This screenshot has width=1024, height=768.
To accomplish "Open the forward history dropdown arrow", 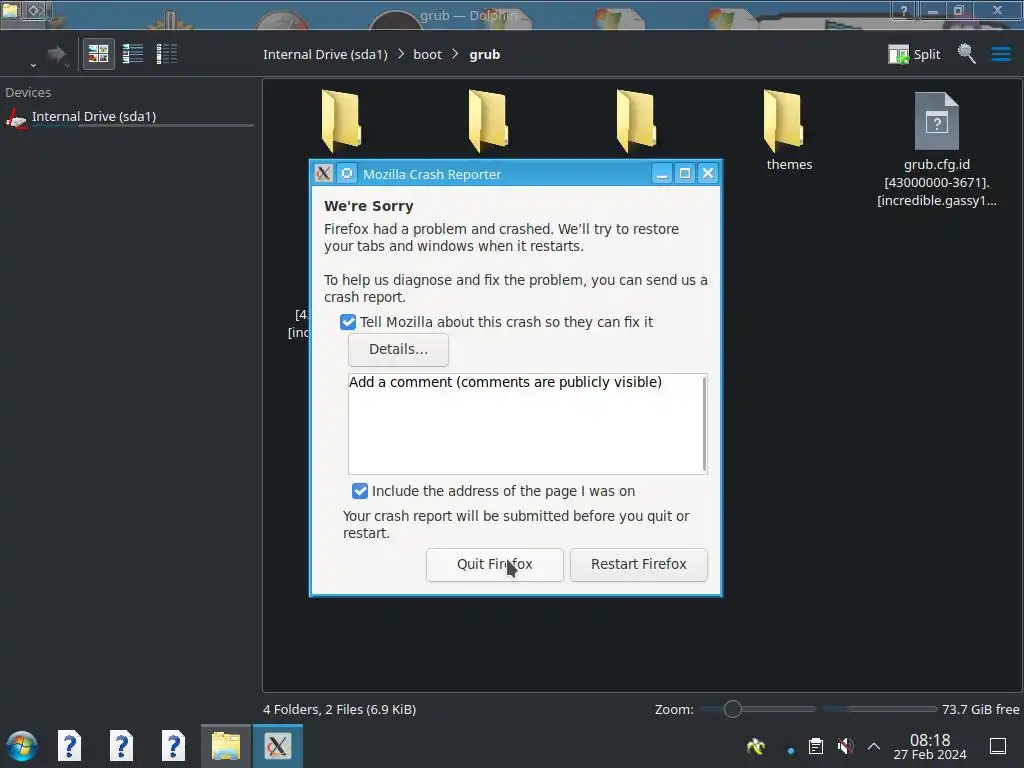I will (x=67, y=65).
